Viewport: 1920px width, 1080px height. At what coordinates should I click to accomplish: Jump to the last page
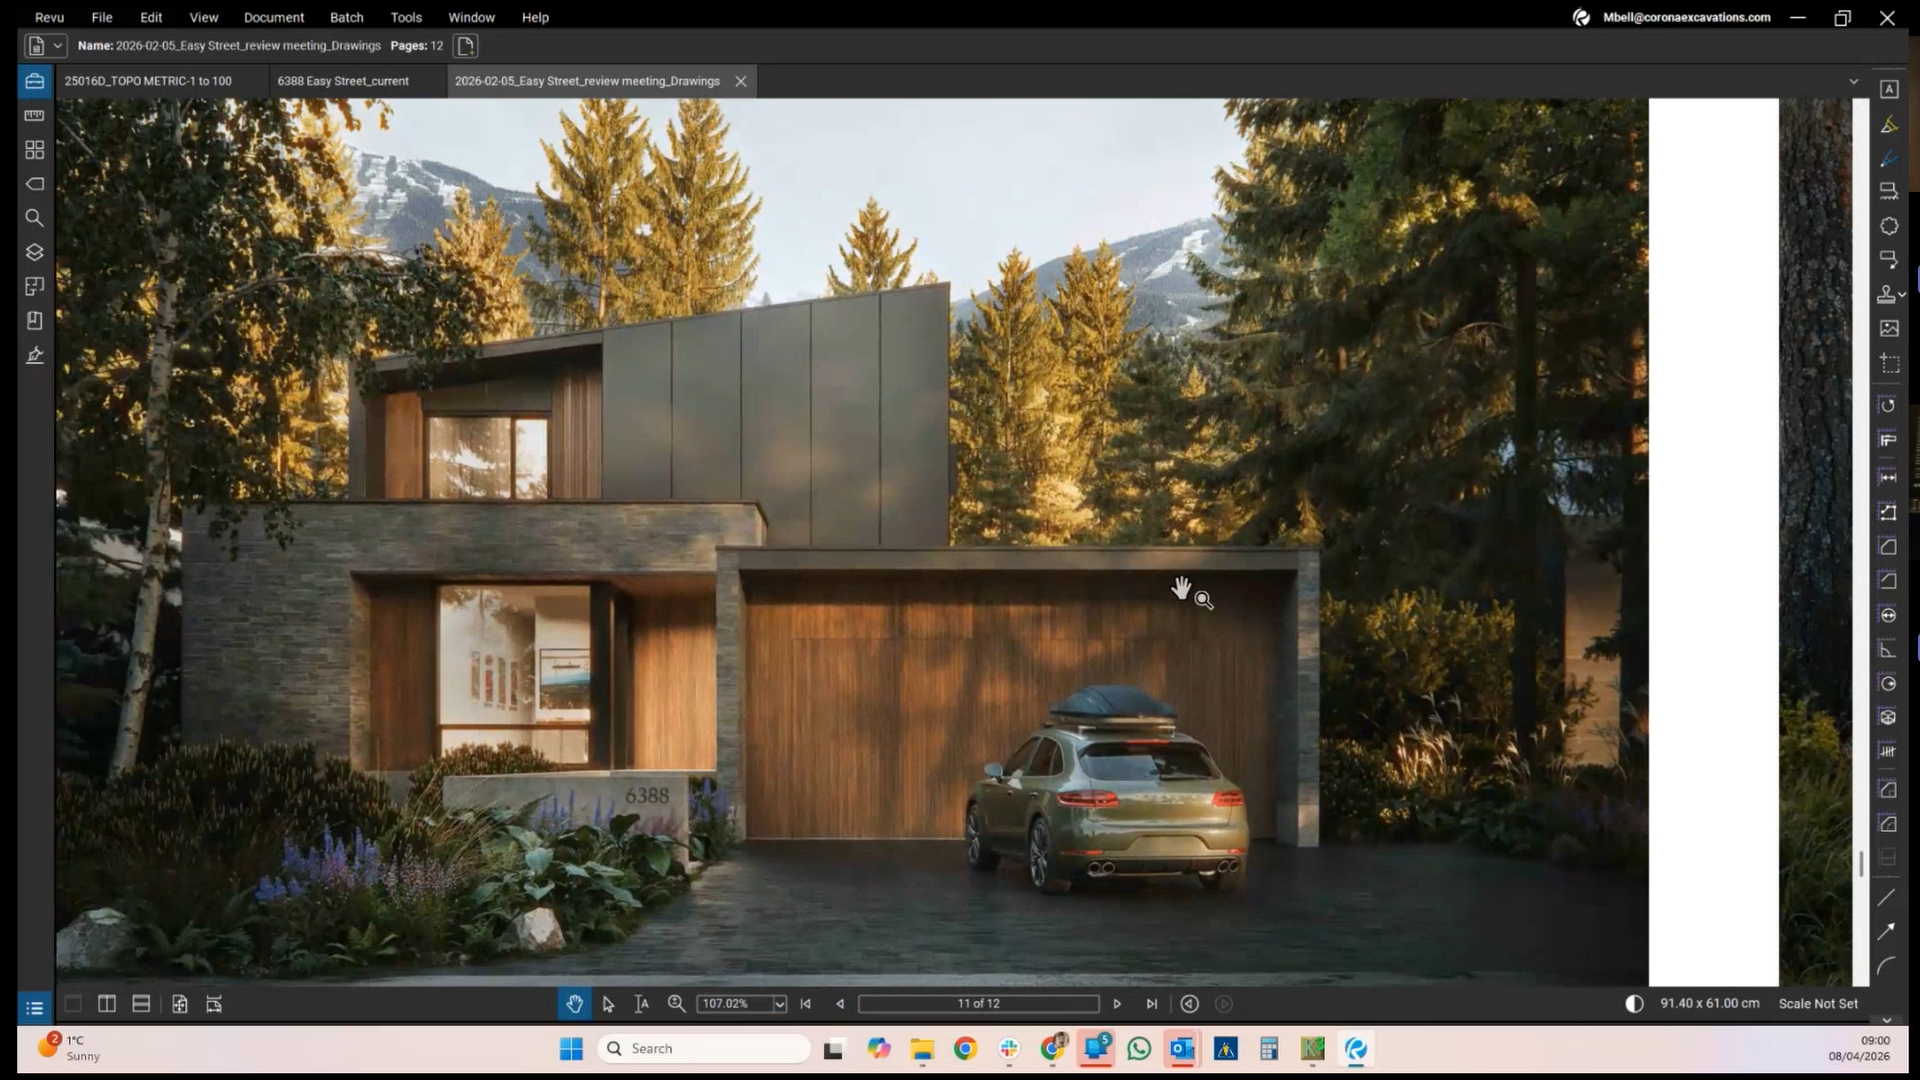tap(1152, 1004)
